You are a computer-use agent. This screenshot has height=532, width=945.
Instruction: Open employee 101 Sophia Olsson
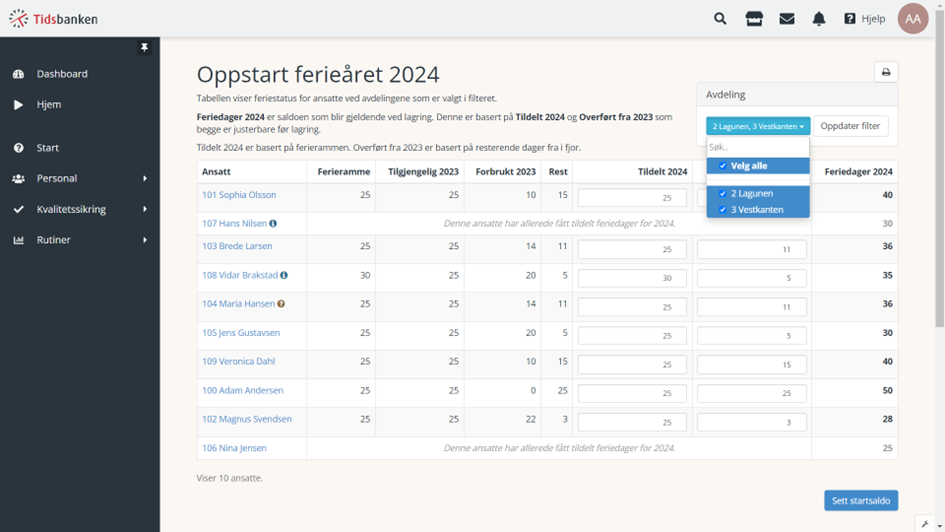coord(239,195)
